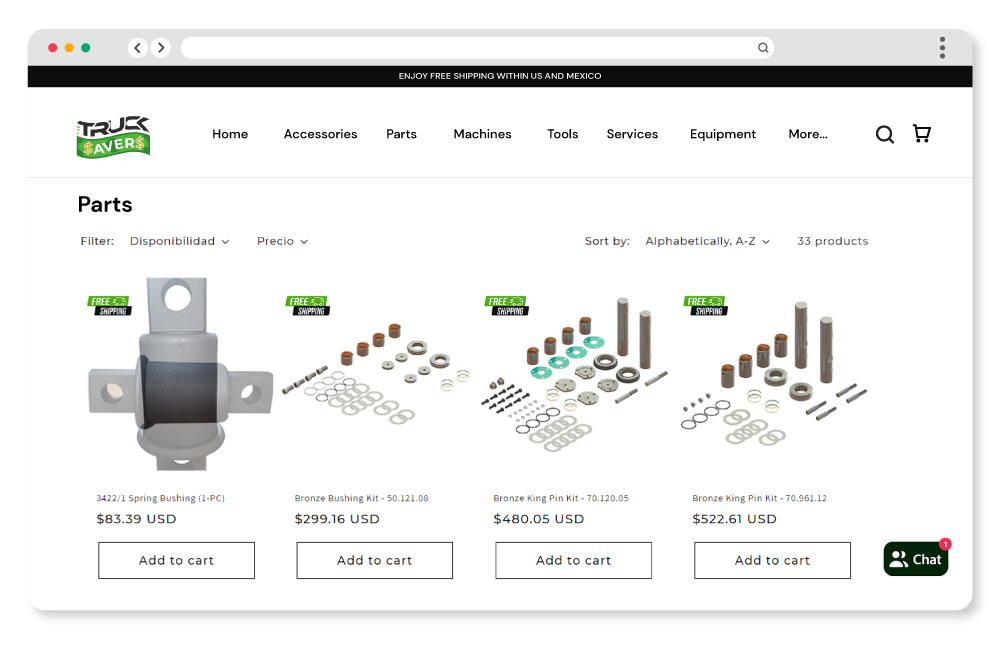The width and height of the screenshot is (1000, 653).
Task: Add Bronze King Pin Kit 70.961.12 to cart
Action: 772,560
